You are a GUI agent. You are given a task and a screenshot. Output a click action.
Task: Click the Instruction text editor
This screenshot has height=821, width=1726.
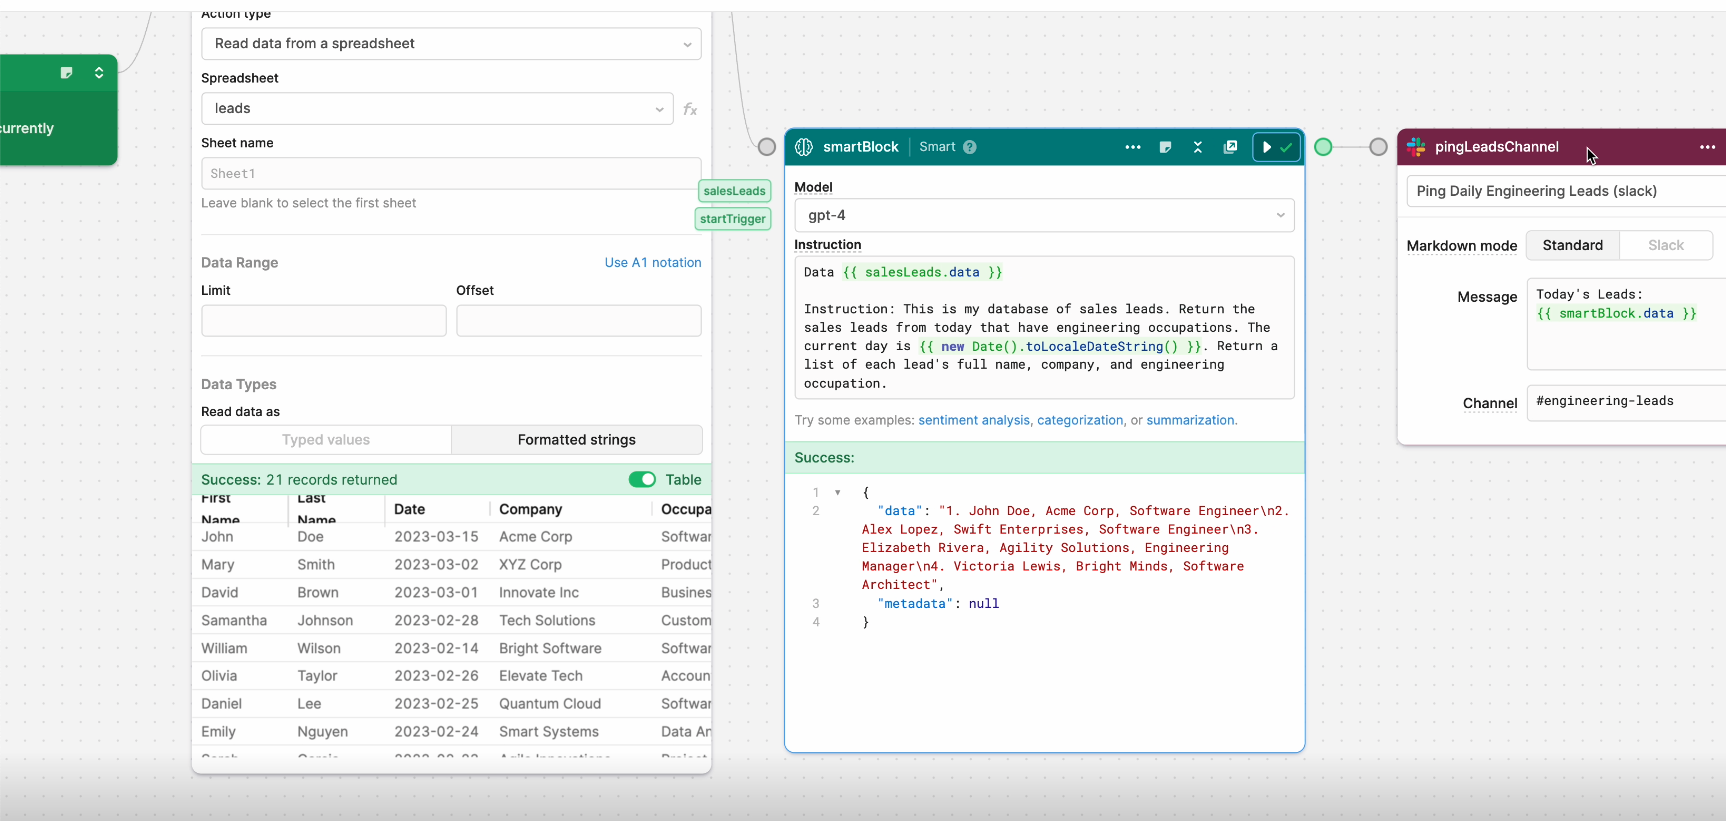[x=1044, y=327]
